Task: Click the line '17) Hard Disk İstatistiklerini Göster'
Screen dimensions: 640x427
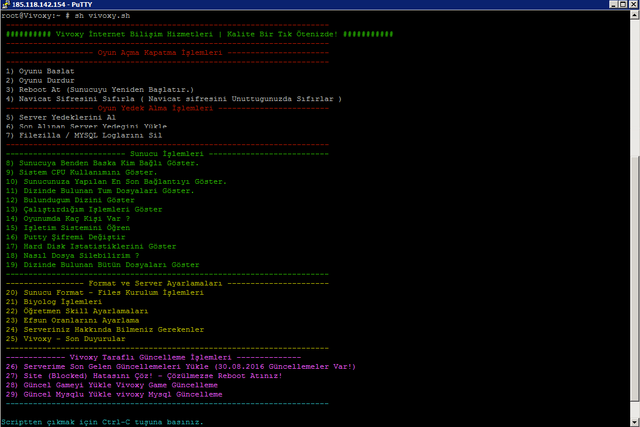Action: click(x=91, y=247)
